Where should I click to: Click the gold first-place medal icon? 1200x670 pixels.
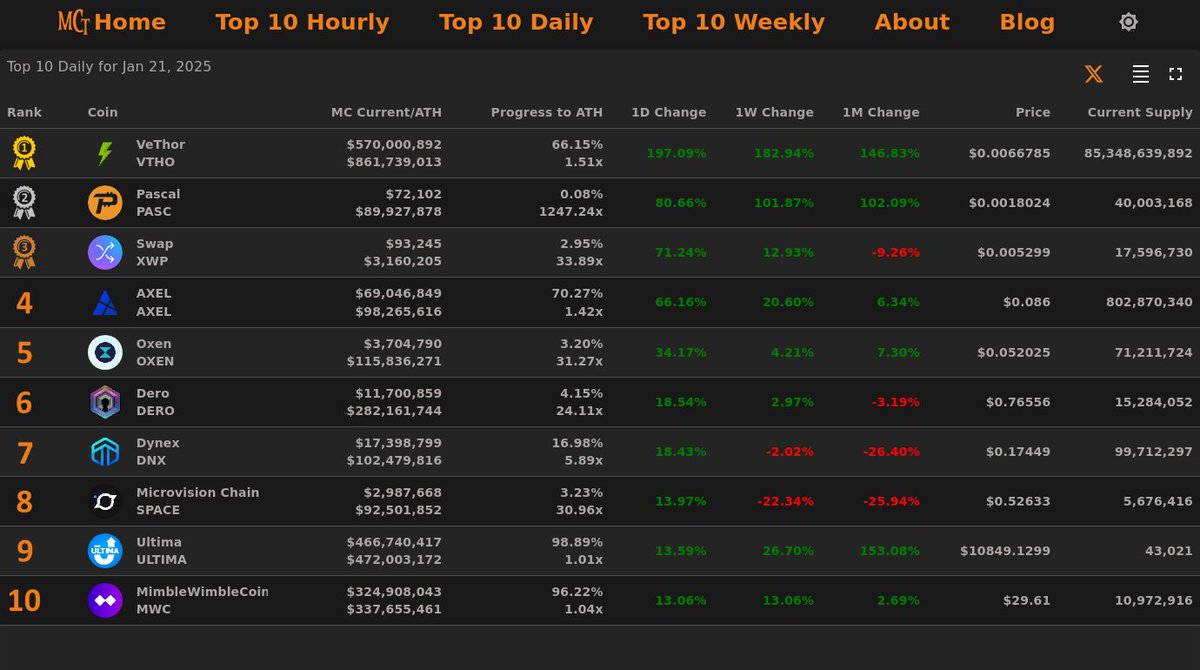pyautogui.click(x=24, y=153)
